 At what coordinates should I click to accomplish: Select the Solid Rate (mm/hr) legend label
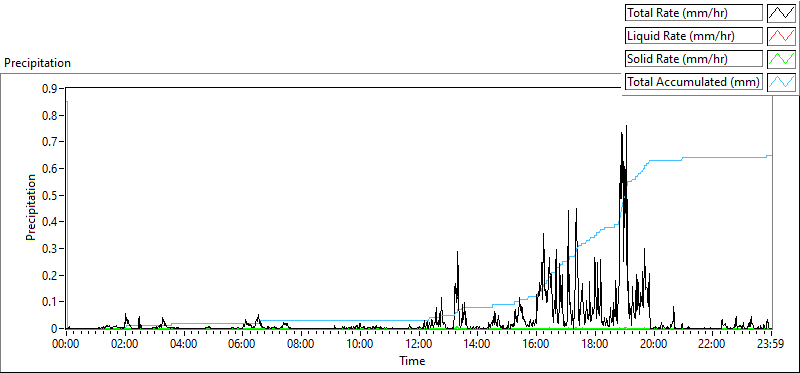coord(694,59)
